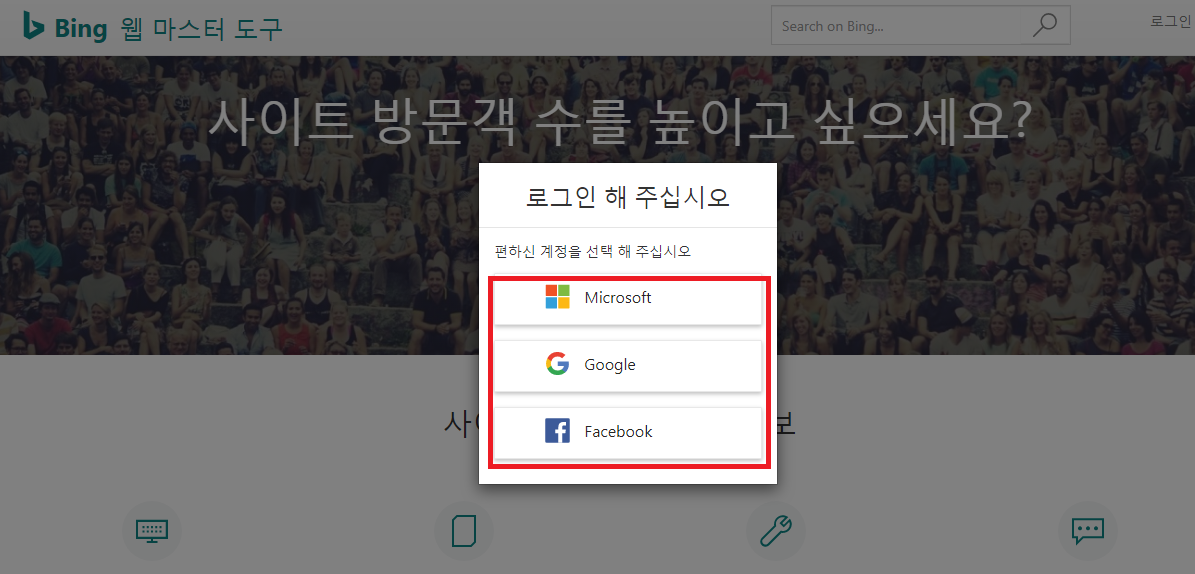Click the 사이트 방문객 수를 높이고 싶으세요? headline
Image resolution: width=1195 pixels, height=574 pixels.
click(620, 120)
